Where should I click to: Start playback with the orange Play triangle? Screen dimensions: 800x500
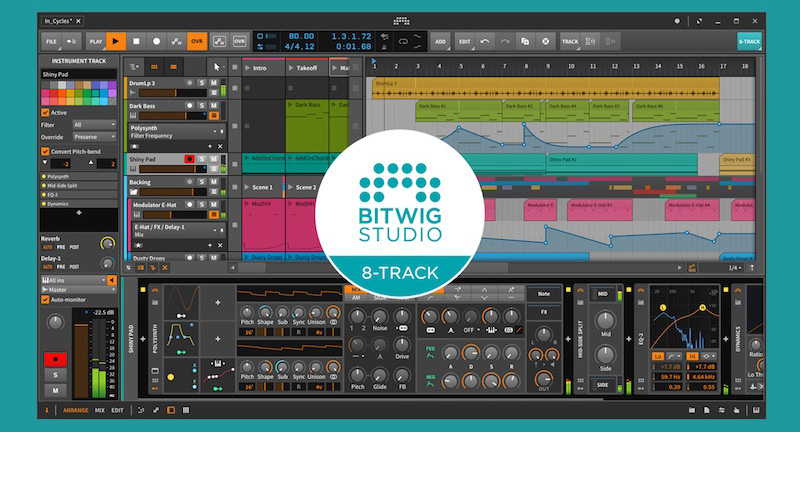(x=116, y=41)
